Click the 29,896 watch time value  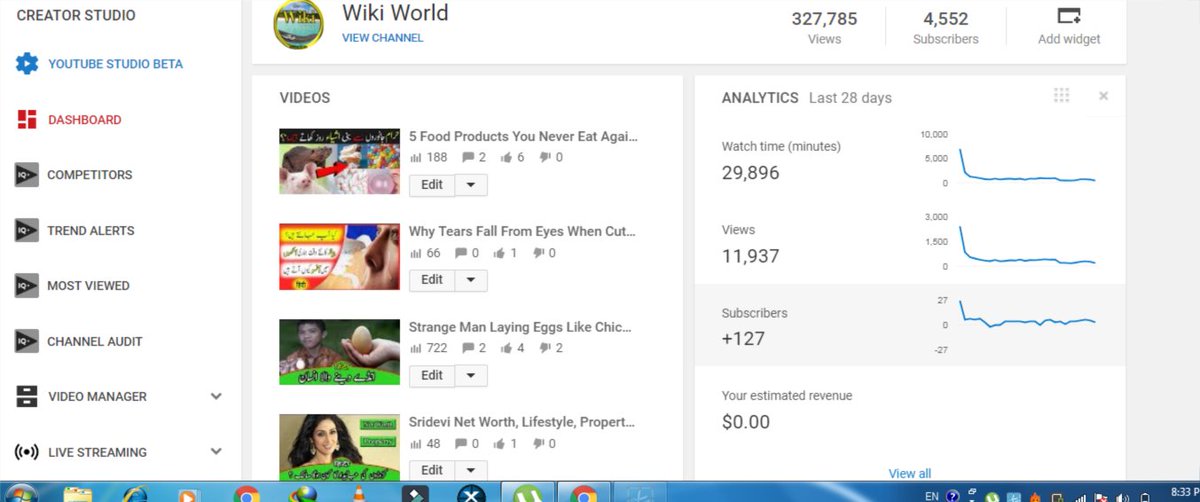tap(750, 173)
